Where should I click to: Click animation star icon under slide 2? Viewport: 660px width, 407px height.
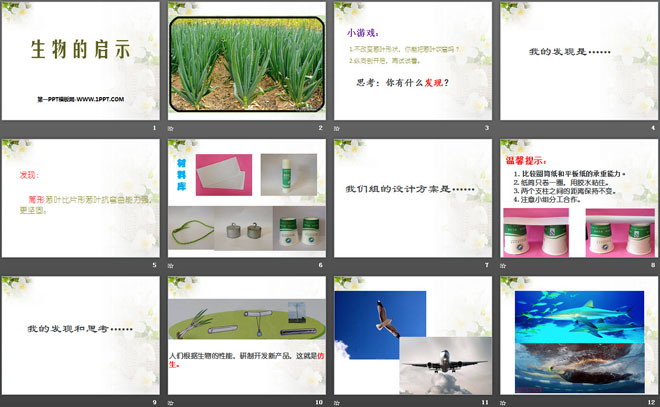tap(170, 128)
